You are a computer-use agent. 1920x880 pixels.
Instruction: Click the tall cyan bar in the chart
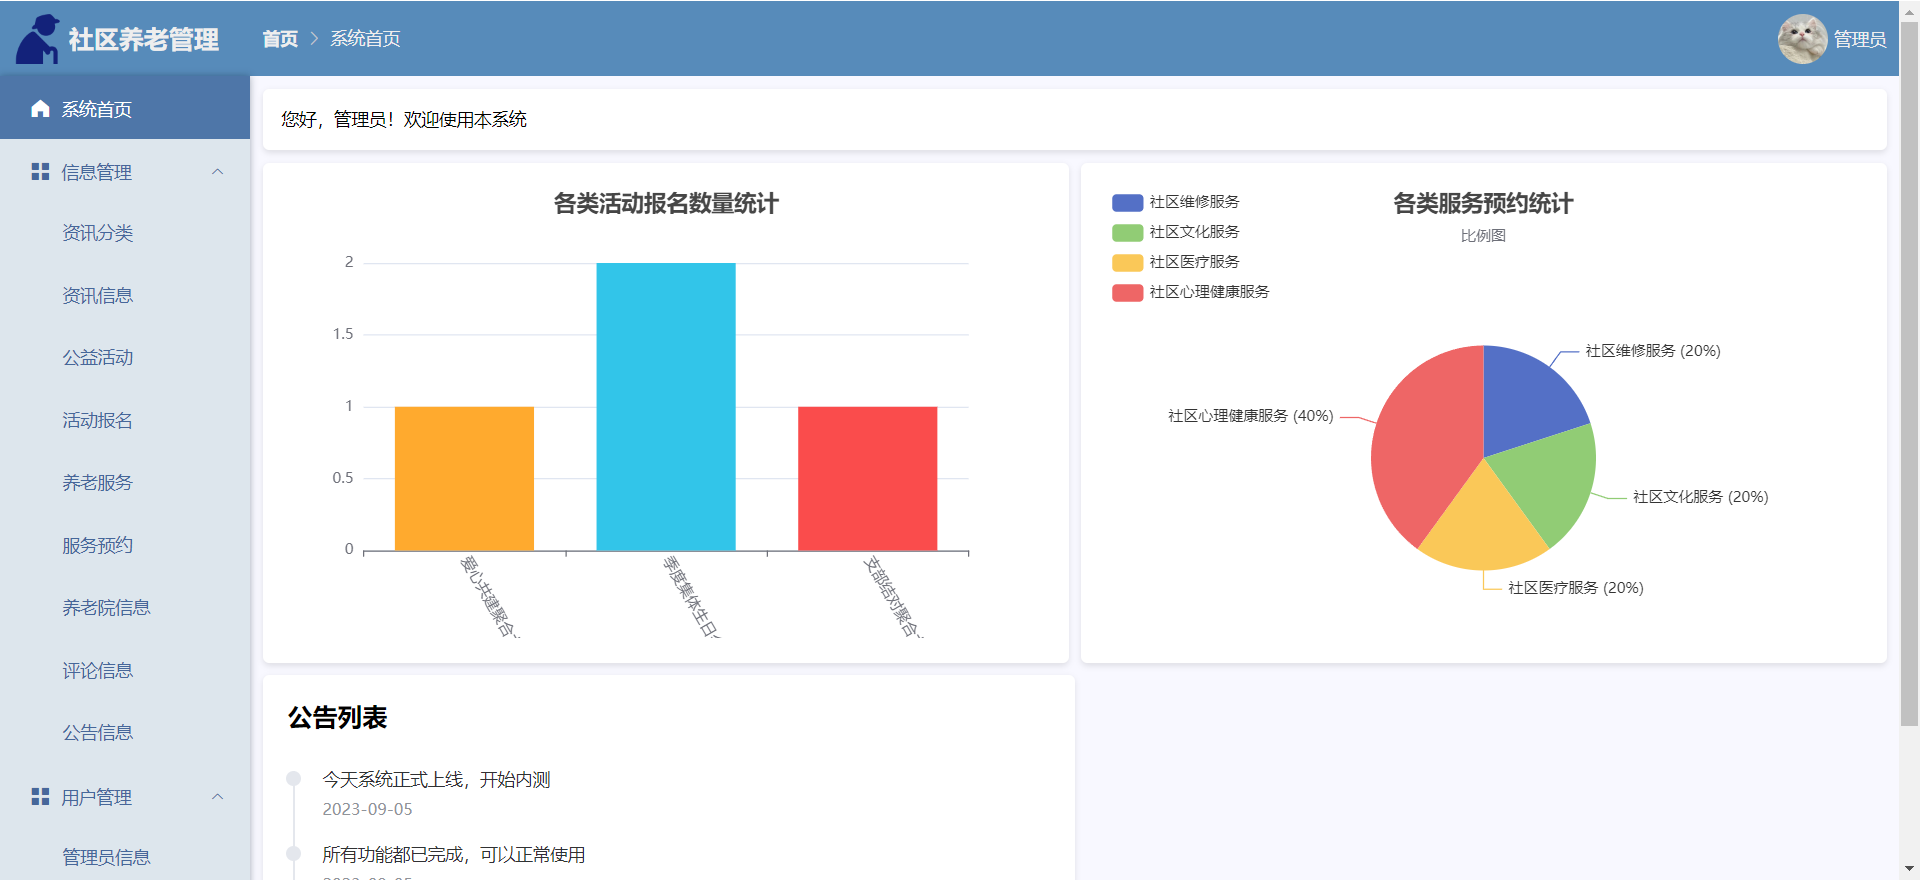tap(666, 406)
